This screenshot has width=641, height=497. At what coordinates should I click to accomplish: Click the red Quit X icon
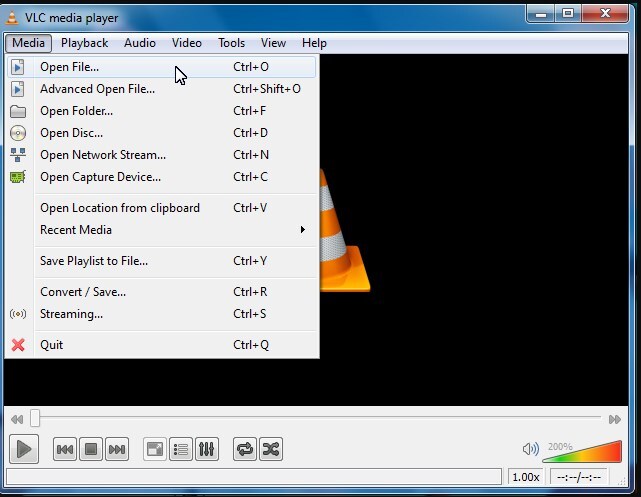(x=18, y=345)
